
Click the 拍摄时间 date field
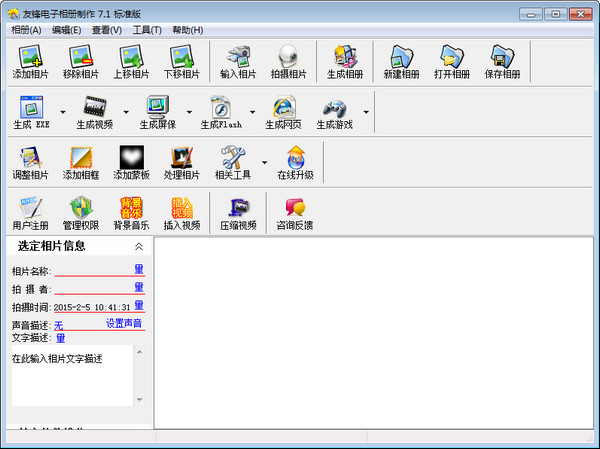(93, 307)
